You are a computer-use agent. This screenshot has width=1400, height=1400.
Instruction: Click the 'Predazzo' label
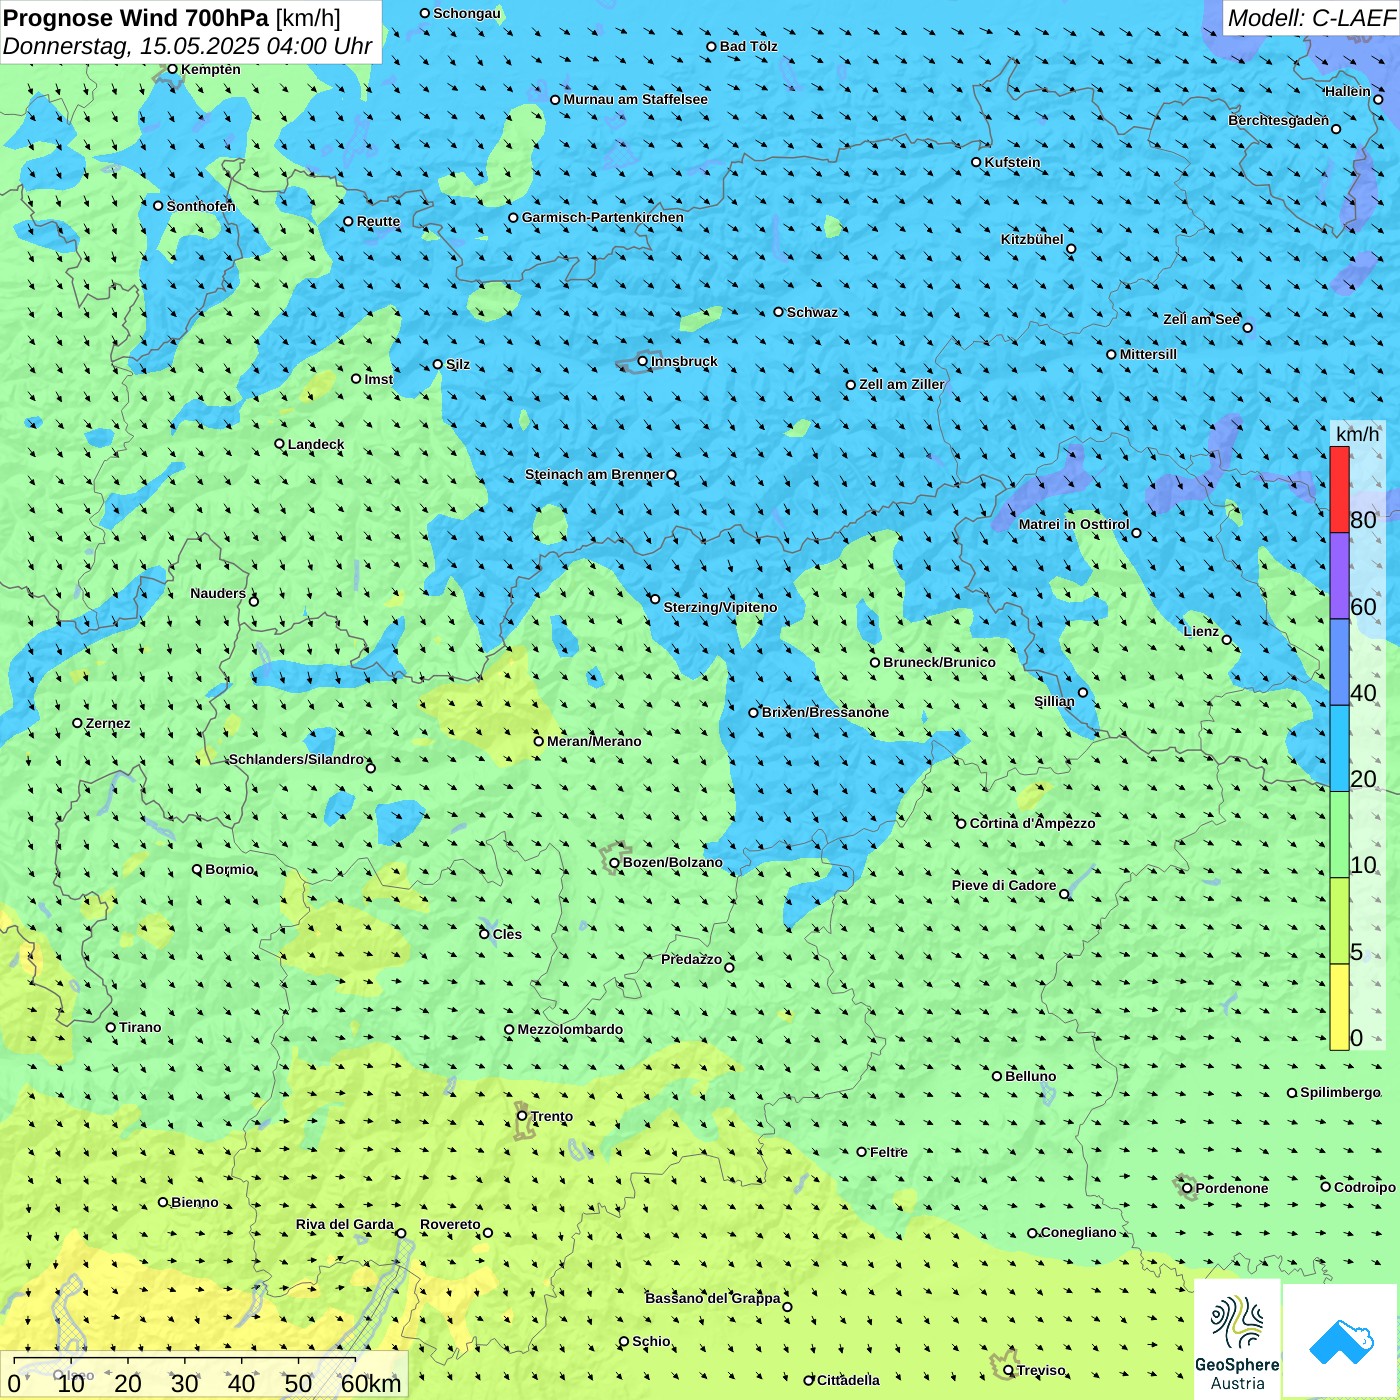[x=691, y=959]
